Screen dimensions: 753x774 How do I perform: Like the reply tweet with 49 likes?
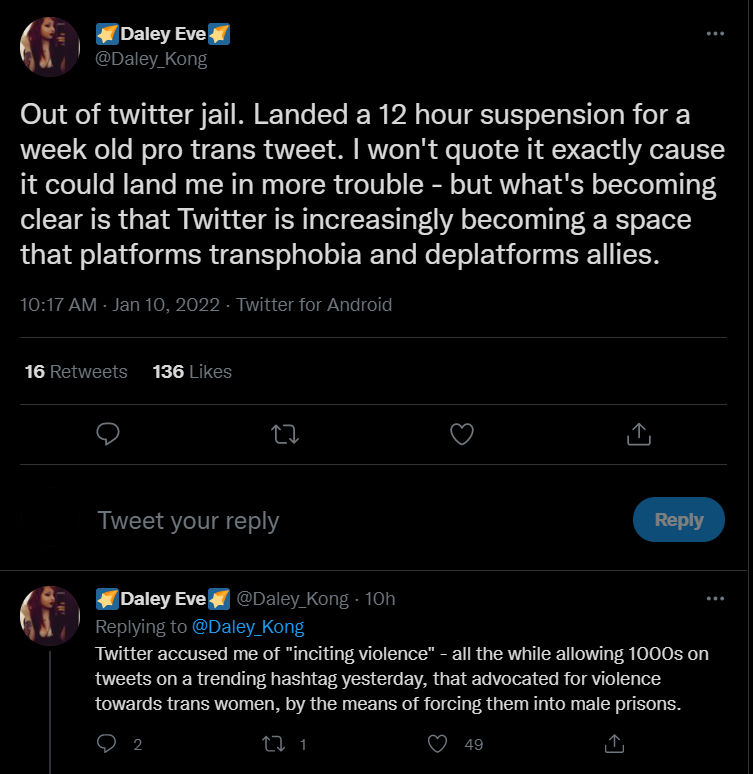437,743
